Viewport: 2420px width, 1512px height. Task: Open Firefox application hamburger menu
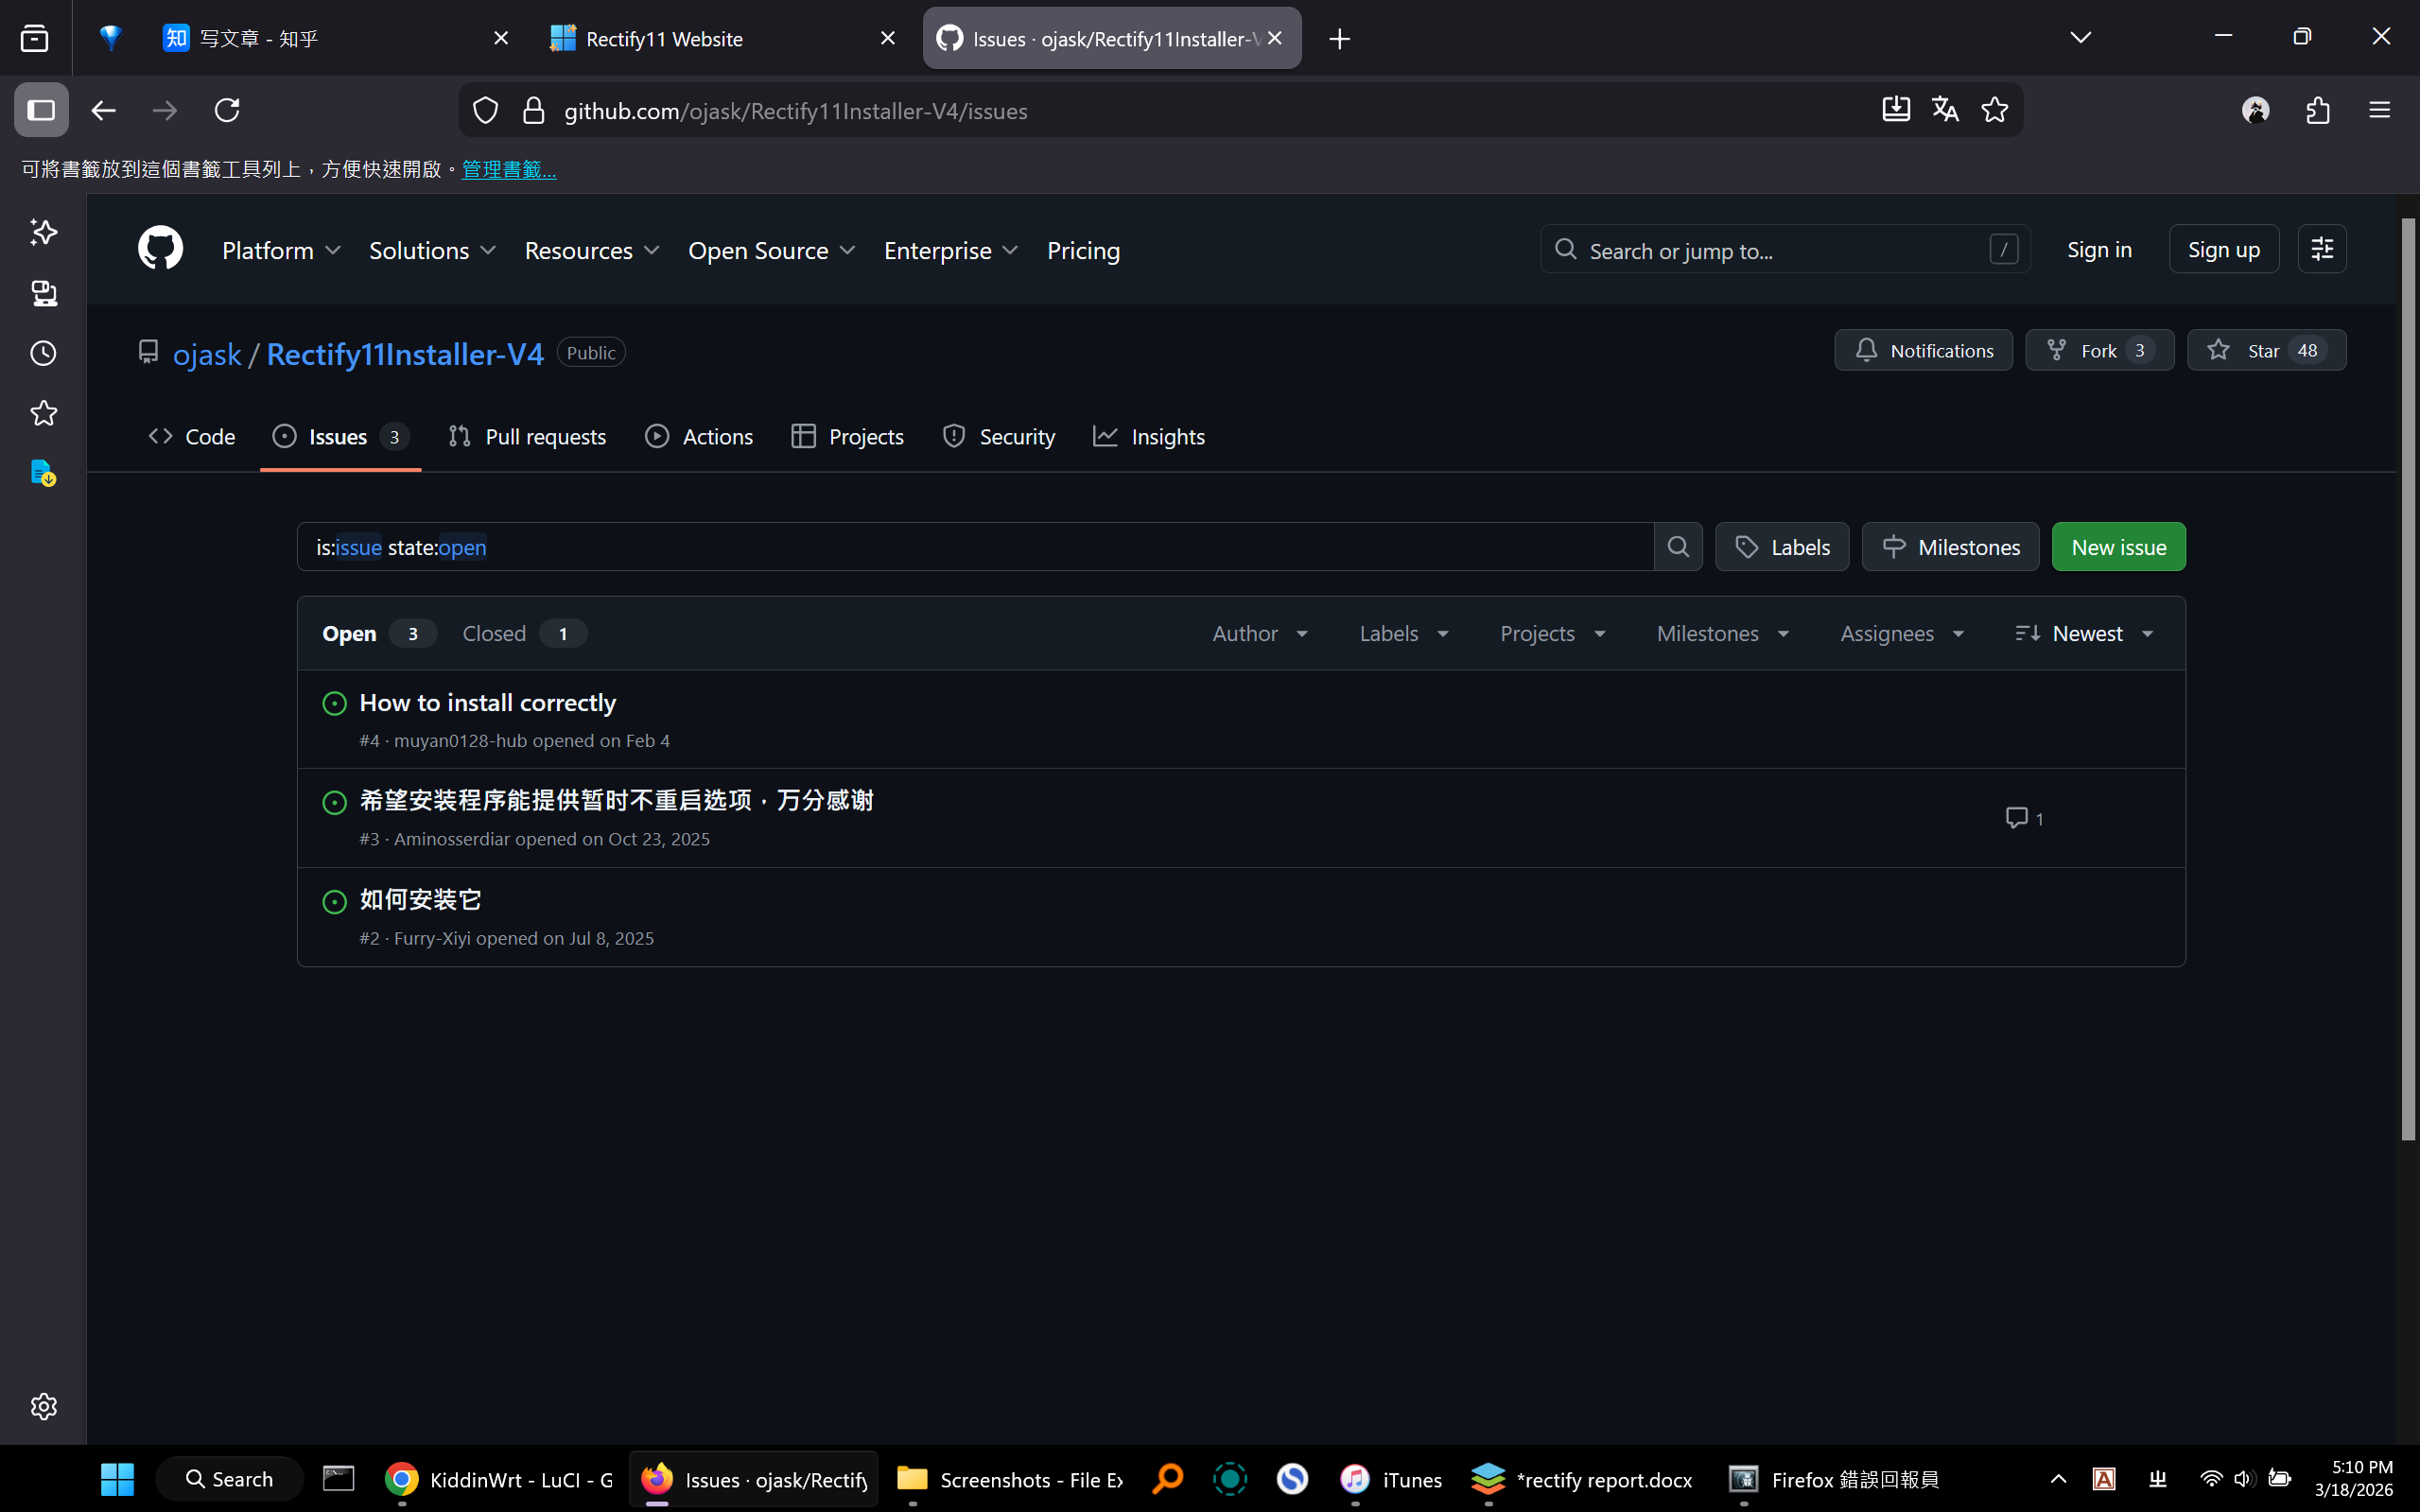(x=2380, y=110)
